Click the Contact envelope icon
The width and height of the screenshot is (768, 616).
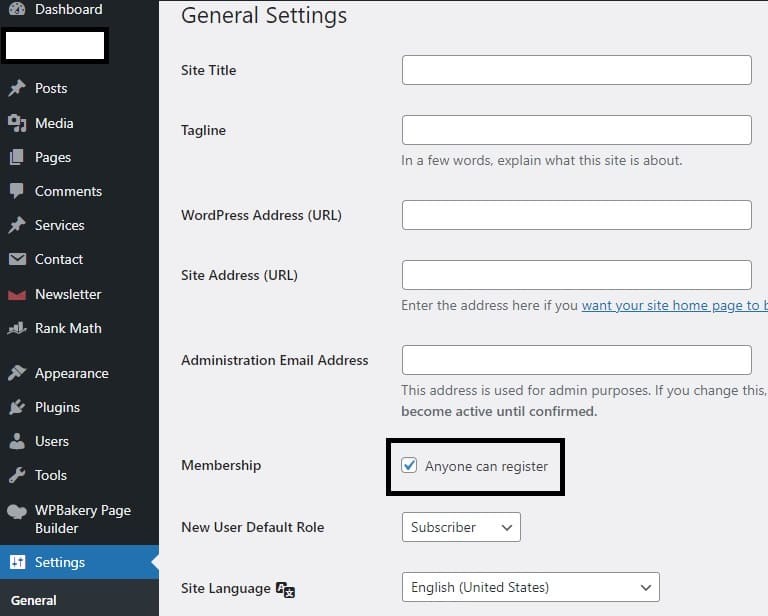tap(16, 259)
